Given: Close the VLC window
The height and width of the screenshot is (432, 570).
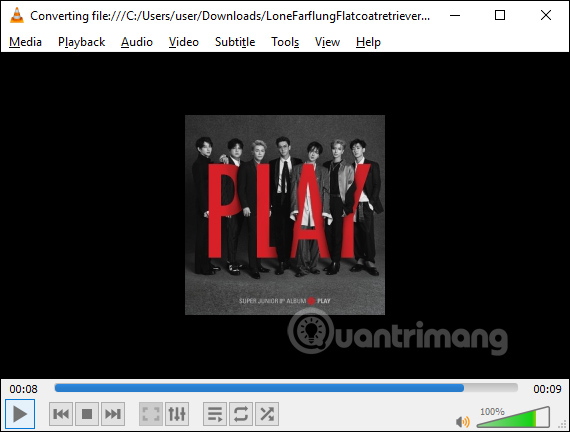Looking at the screenshot, I should (x=546, y=15).
